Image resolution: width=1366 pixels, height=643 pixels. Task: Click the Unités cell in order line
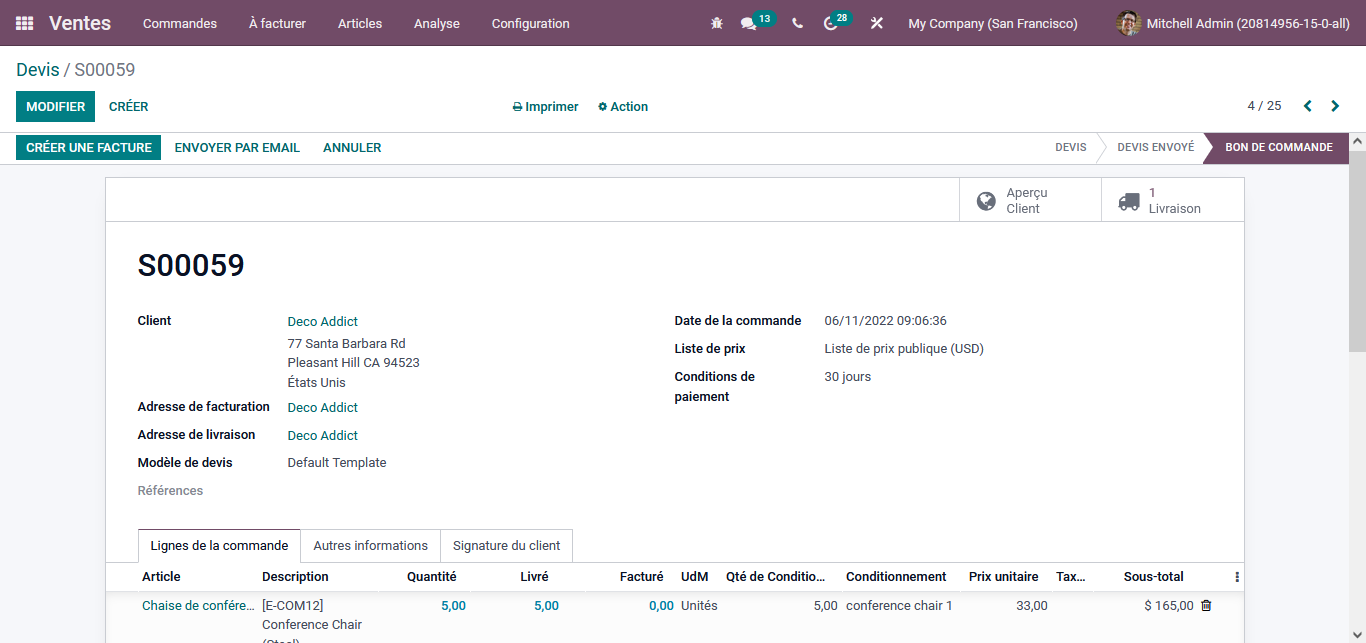point(699,606)
